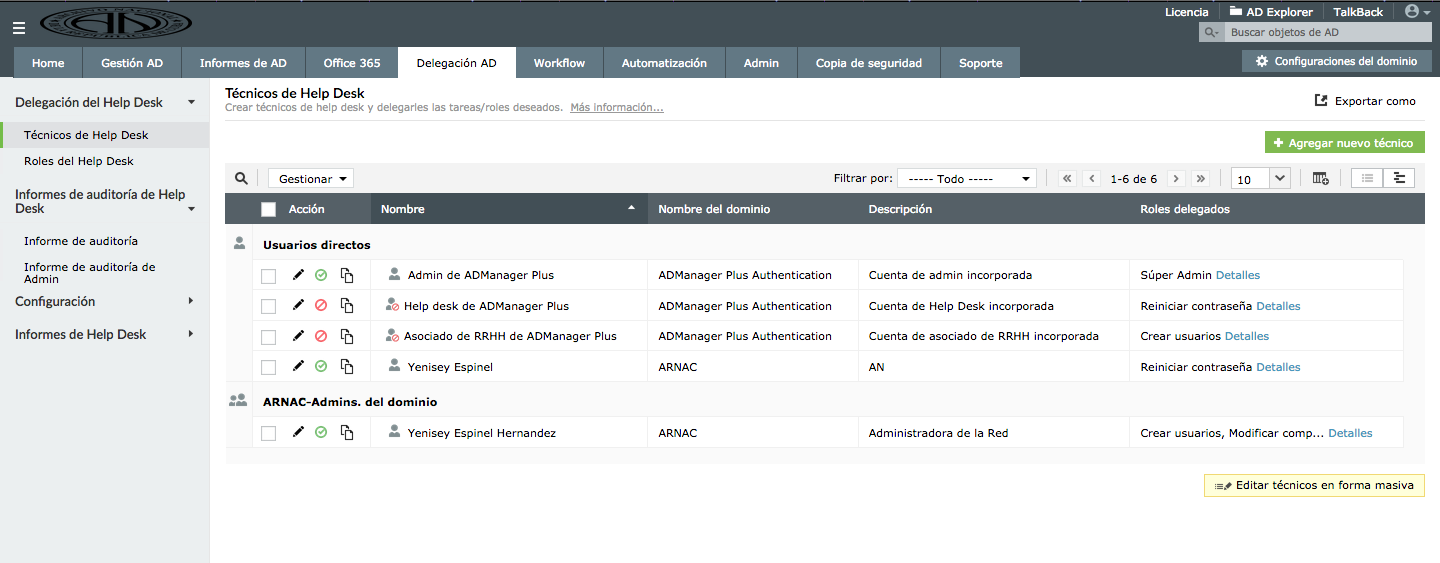
Task: Open the Automatización tab
Action: click(664, 62)
